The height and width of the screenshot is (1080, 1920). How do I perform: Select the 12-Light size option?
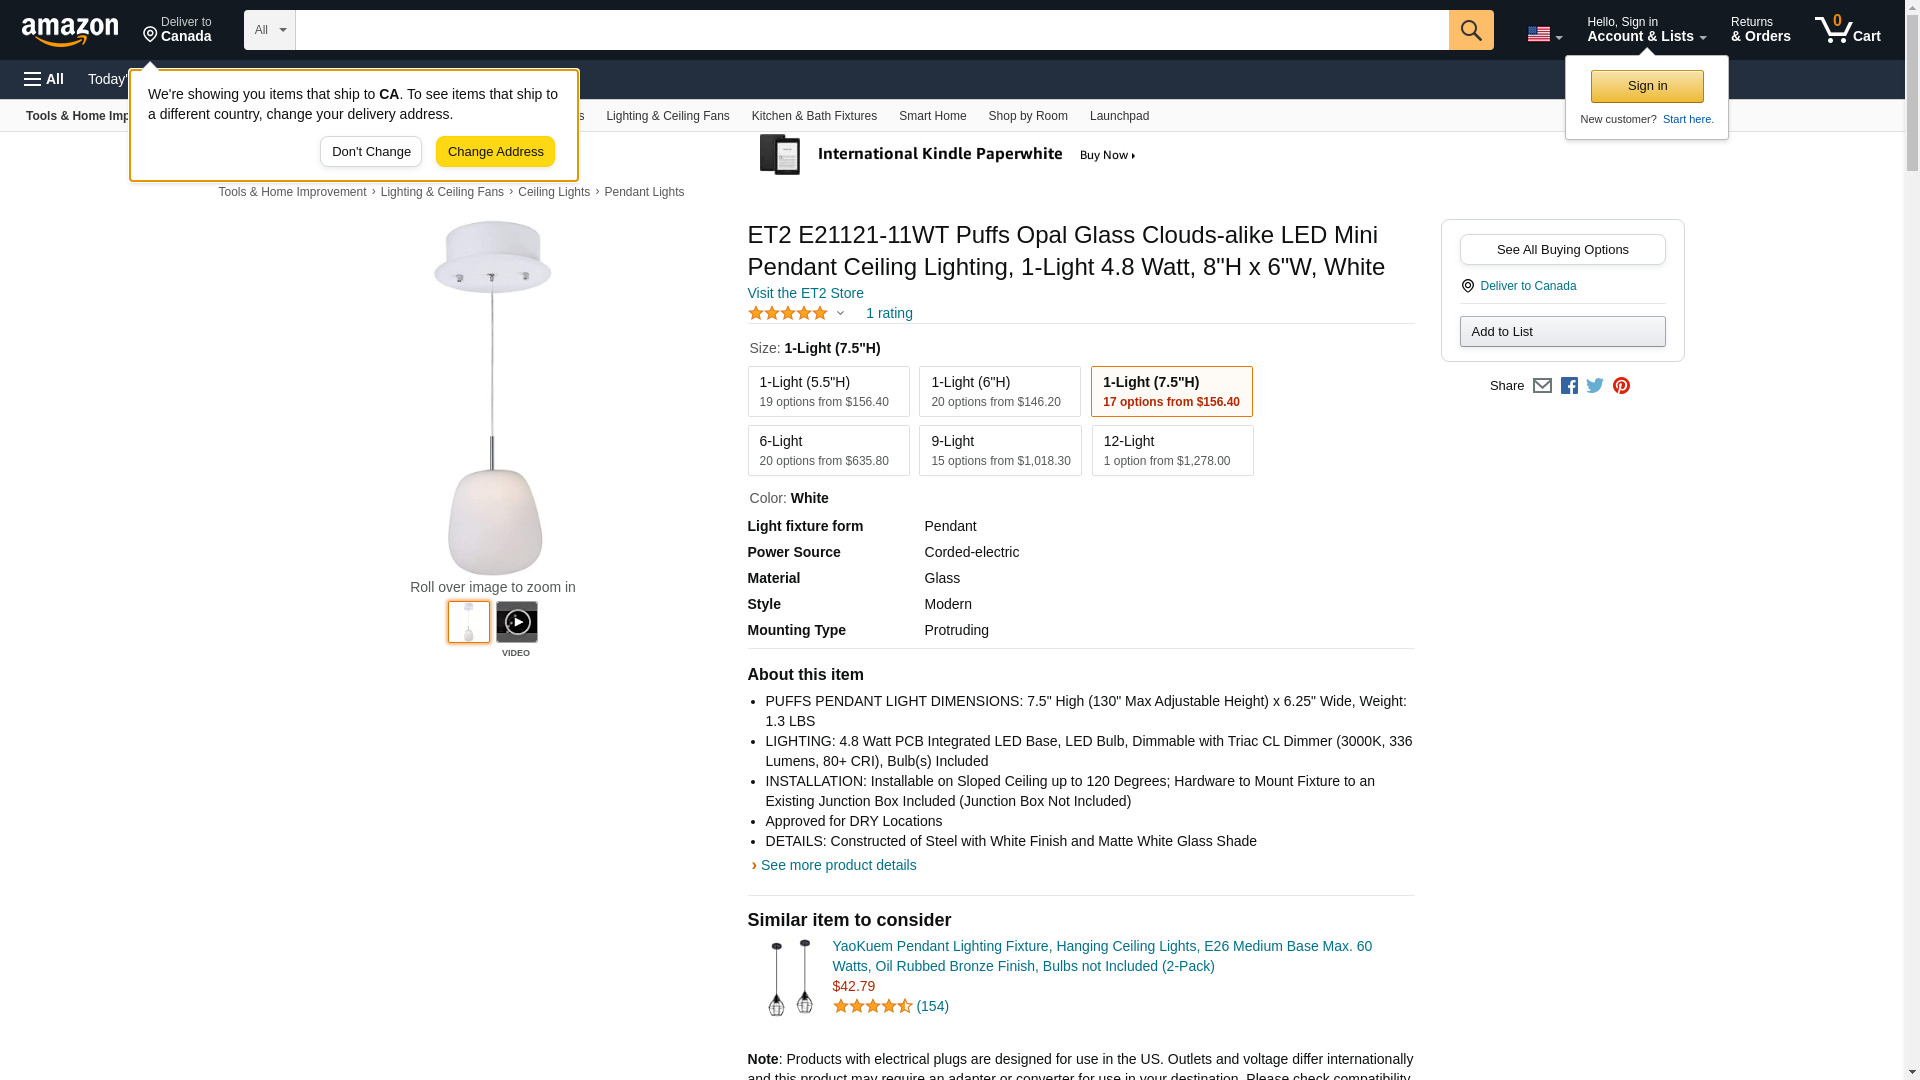tap(1172, 450)
